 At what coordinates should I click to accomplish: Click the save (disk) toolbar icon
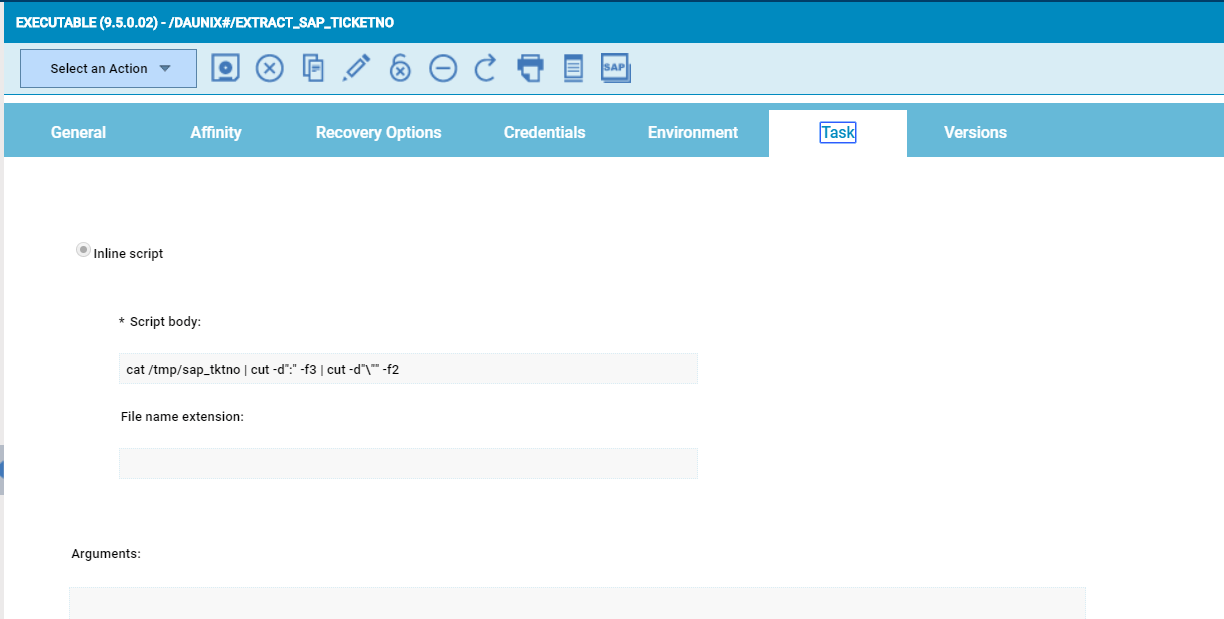(x=226, y=68)
